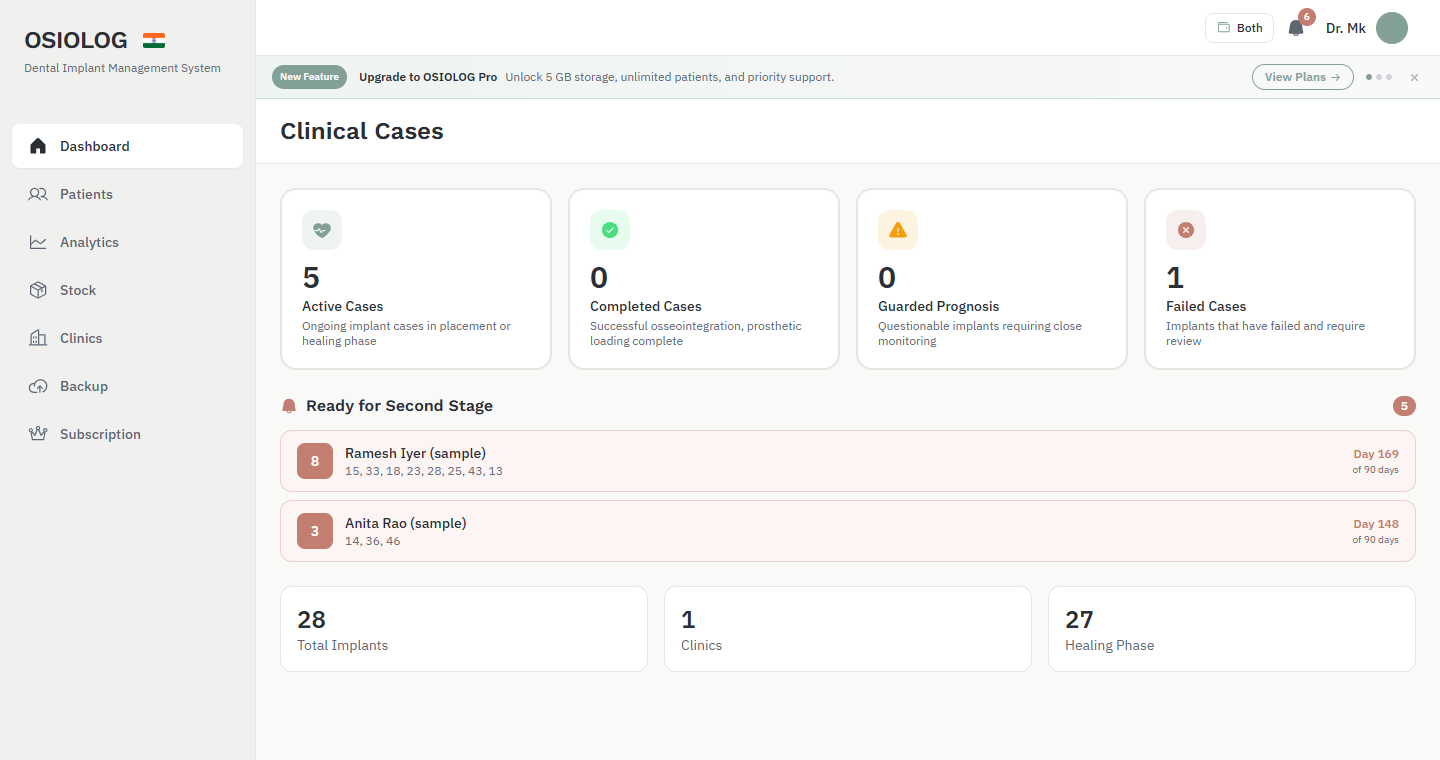This screenshot has width=1440, height=760.
Task: Select the third banner pagination dot
Action: [x=1389, y=77]
